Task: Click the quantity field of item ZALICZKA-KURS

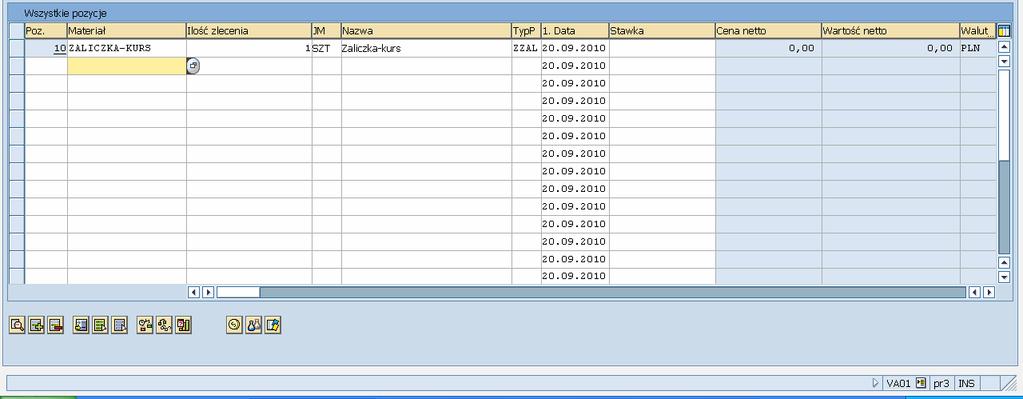Action: tap(249, 48)
